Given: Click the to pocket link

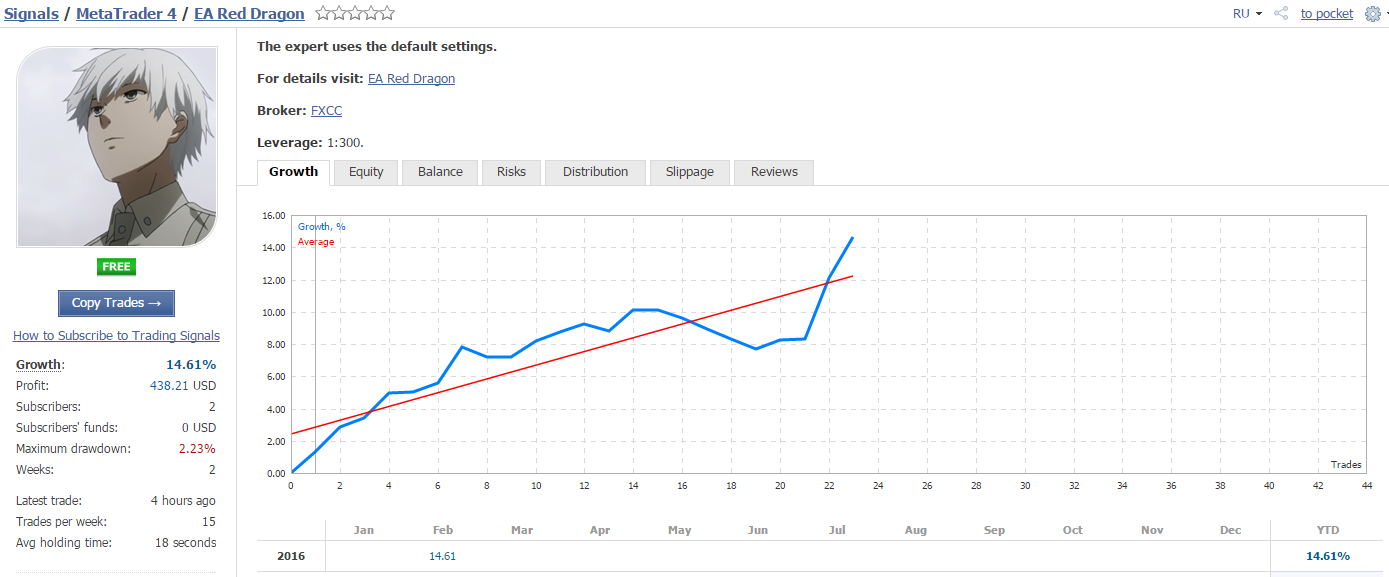Looking at the screenshot, I should click(1327, 14).
